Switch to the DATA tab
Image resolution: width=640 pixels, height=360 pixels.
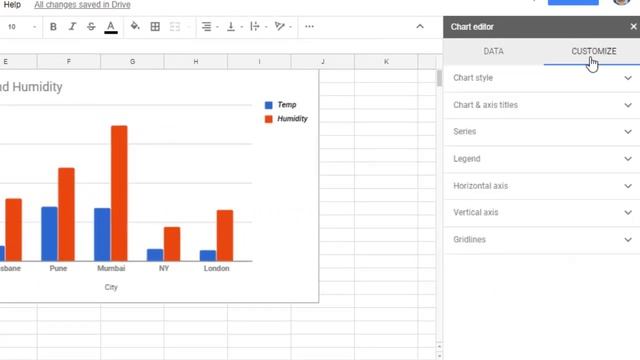(493, 51)
